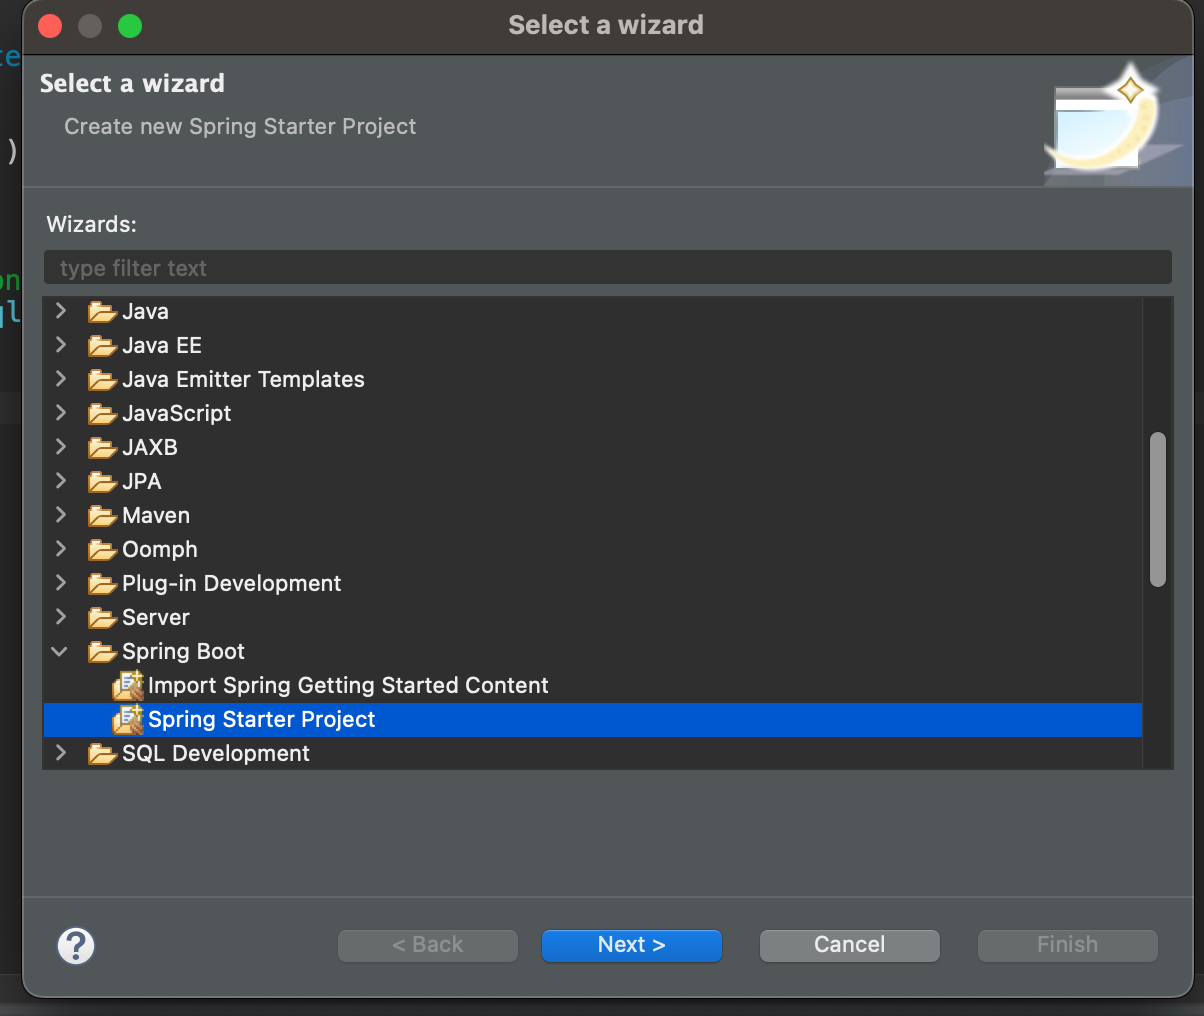Click the Spring Starter Project wizard icon

[x=128, y=719]
